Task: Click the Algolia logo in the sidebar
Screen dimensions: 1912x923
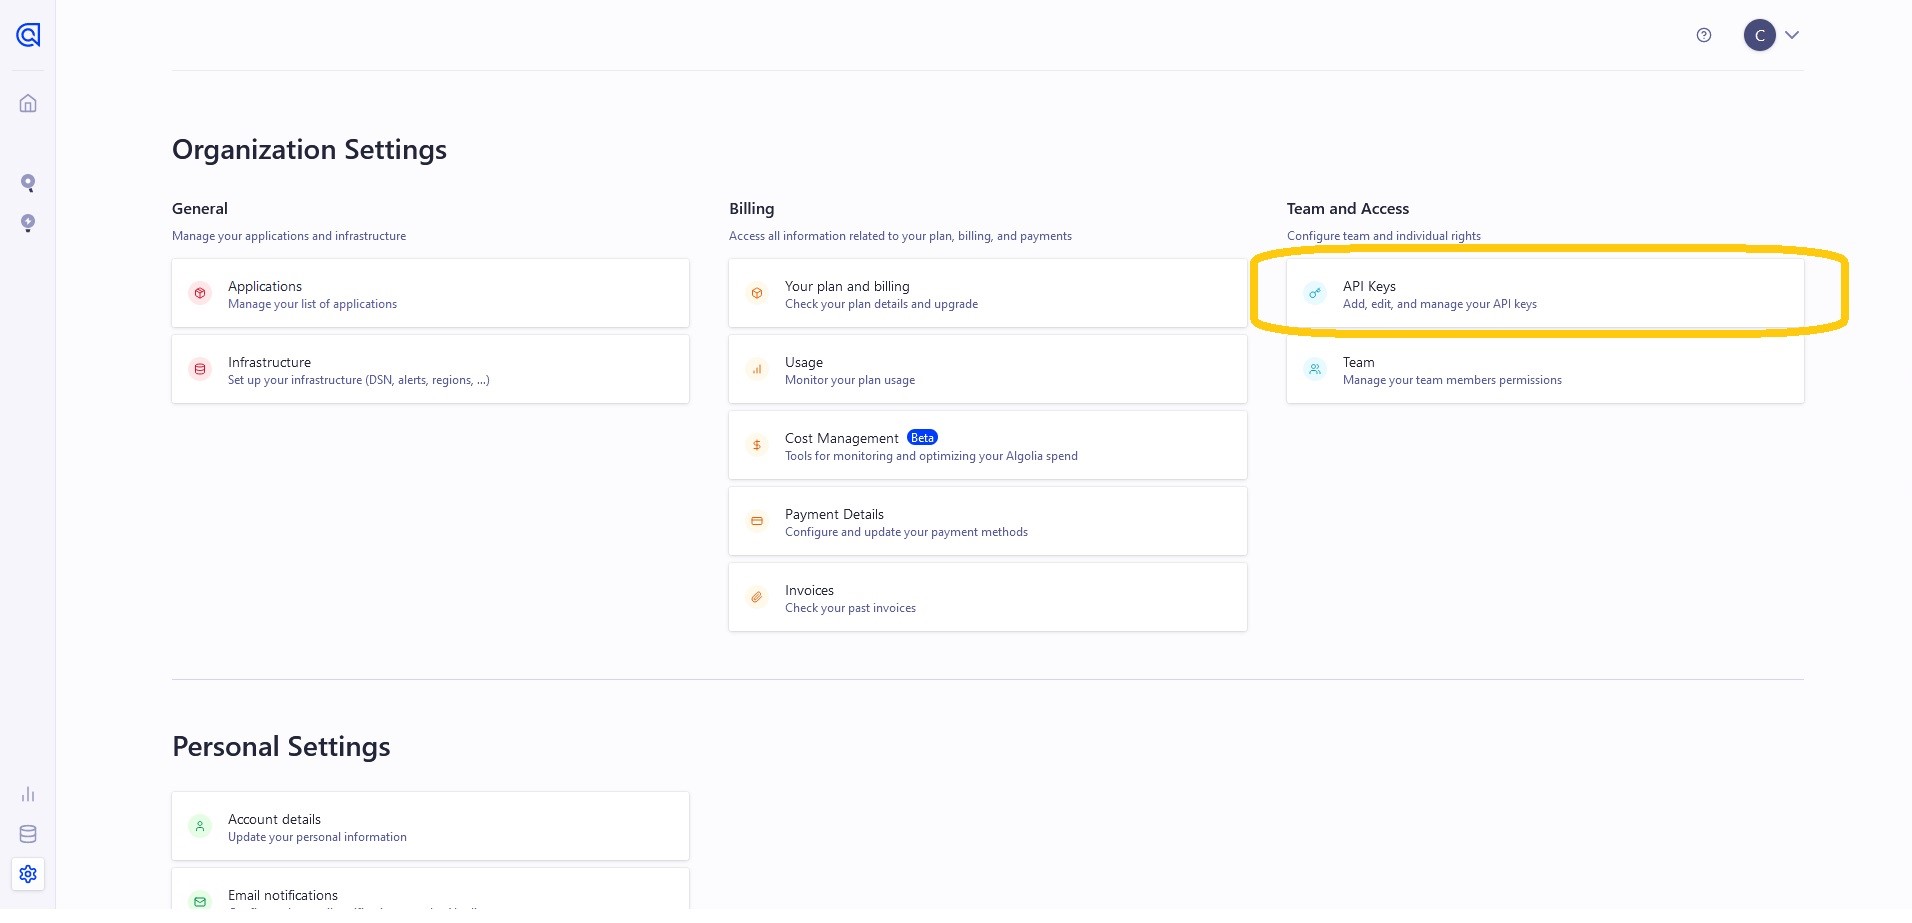Action: coord(27,34)
